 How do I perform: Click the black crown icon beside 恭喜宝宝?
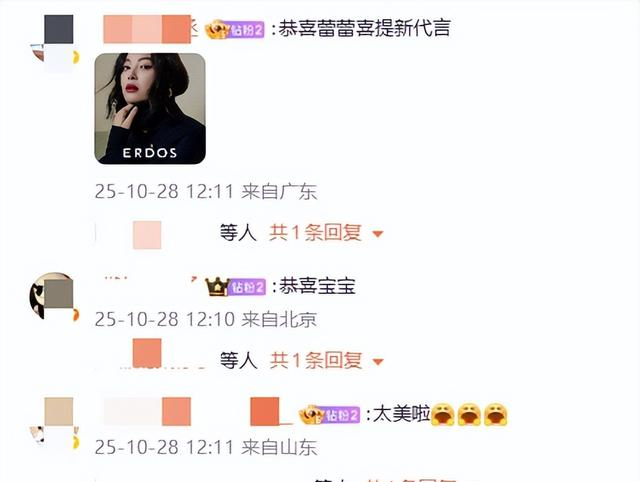[x=217, y=287]
